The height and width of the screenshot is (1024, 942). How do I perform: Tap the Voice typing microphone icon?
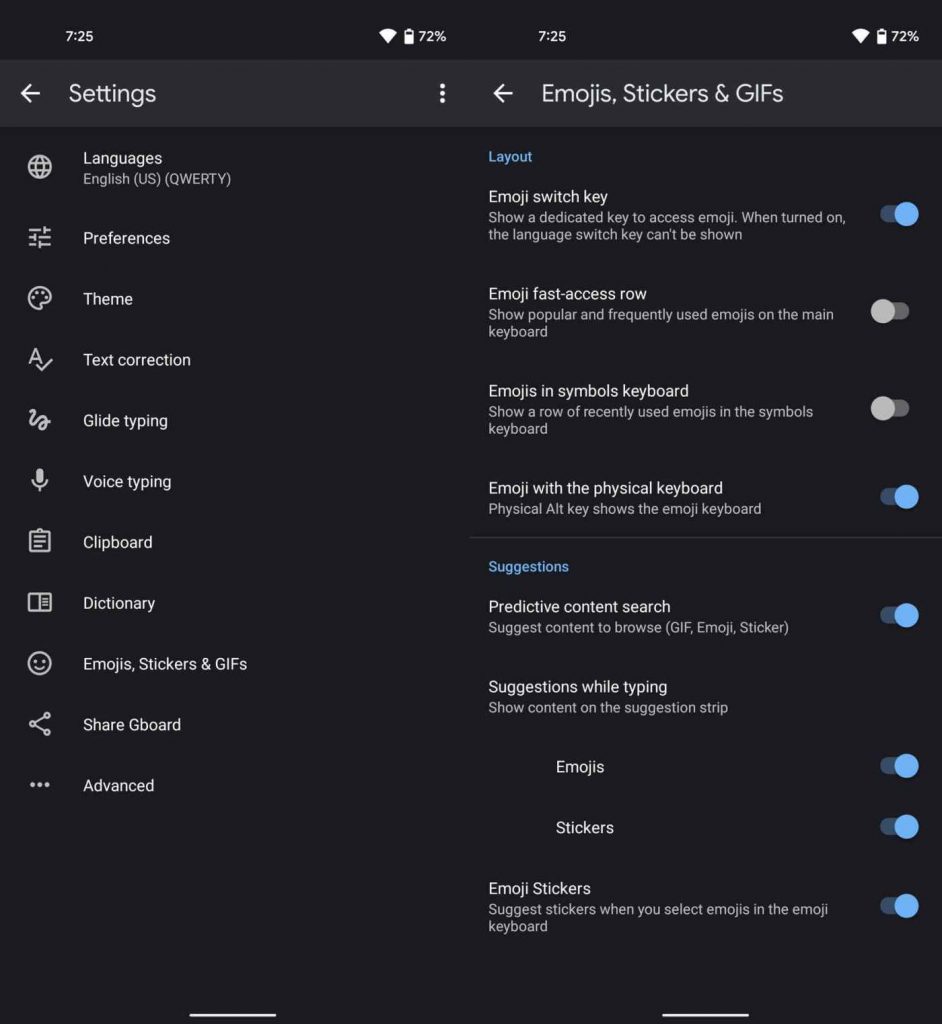(x=40, y=481)
